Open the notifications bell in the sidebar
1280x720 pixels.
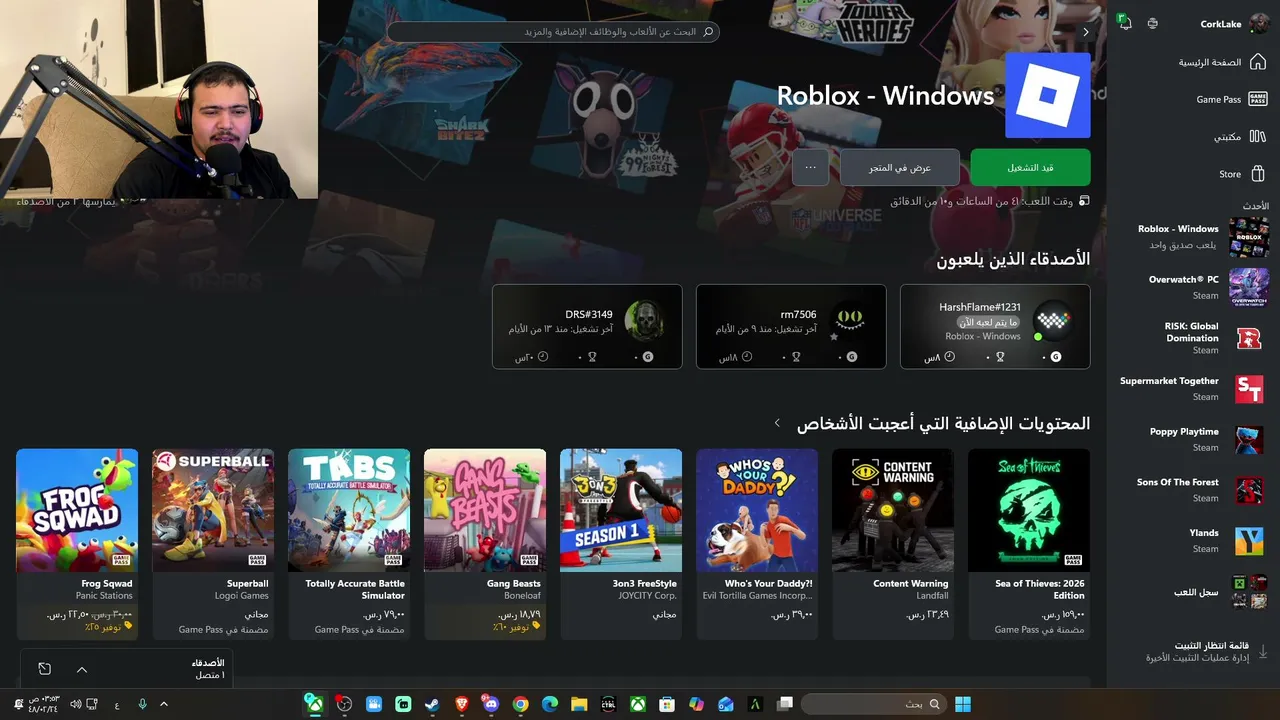(x=1125, y=23)
